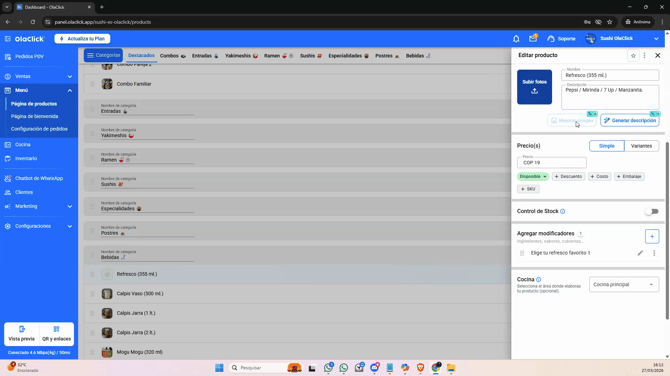Open options for 'Elige tu refresco favorito 1'
This screenshot has width=670, height=376.
point(654,253)
